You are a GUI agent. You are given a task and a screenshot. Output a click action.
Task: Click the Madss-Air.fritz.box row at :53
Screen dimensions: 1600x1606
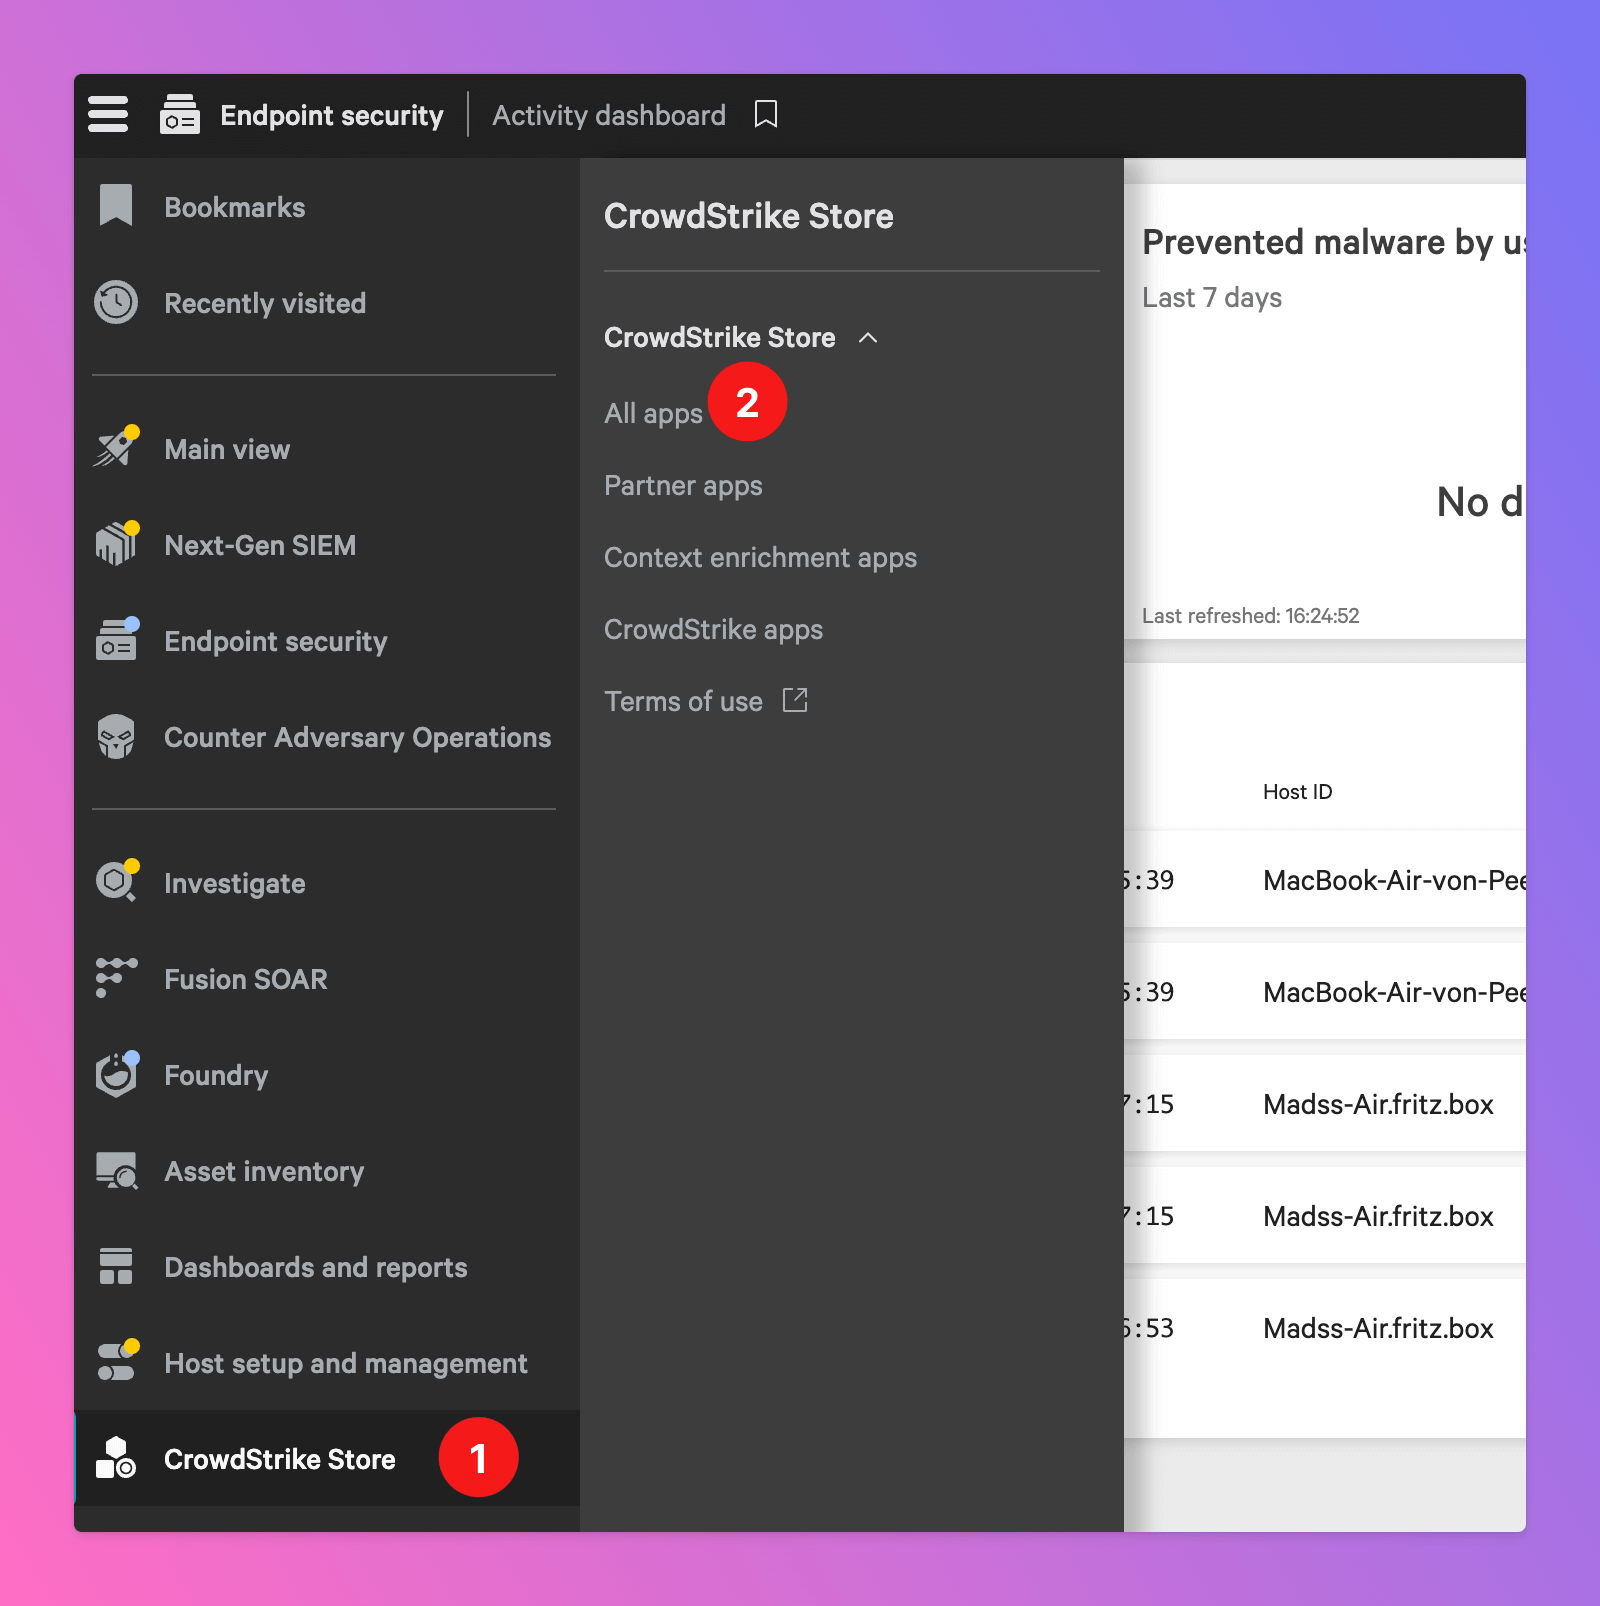pos(1325,1328)
